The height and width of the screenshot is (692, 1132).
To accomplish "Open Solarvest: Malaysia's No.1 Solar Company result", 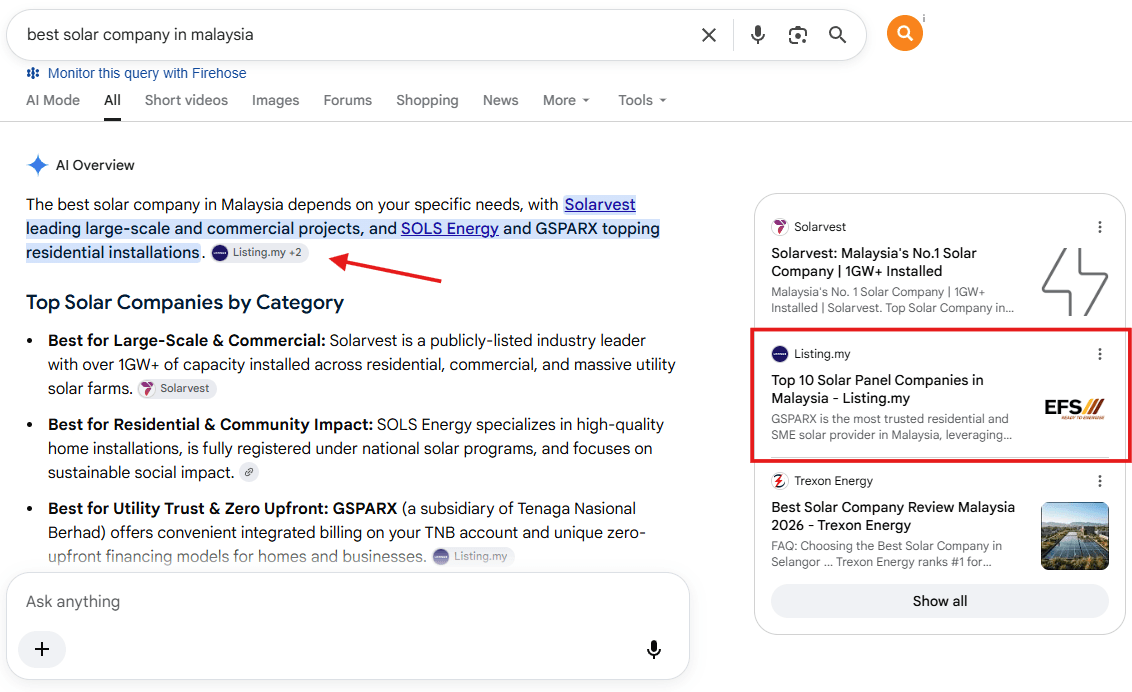I will pos(874,262).
